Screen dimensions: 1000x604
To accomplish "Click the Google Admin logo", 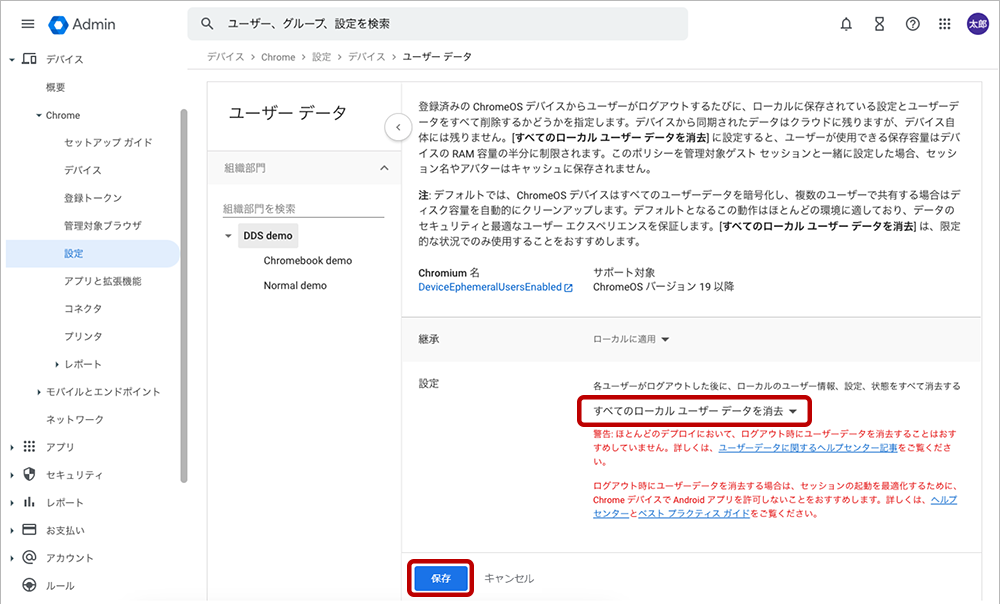I will click(82, 24).
